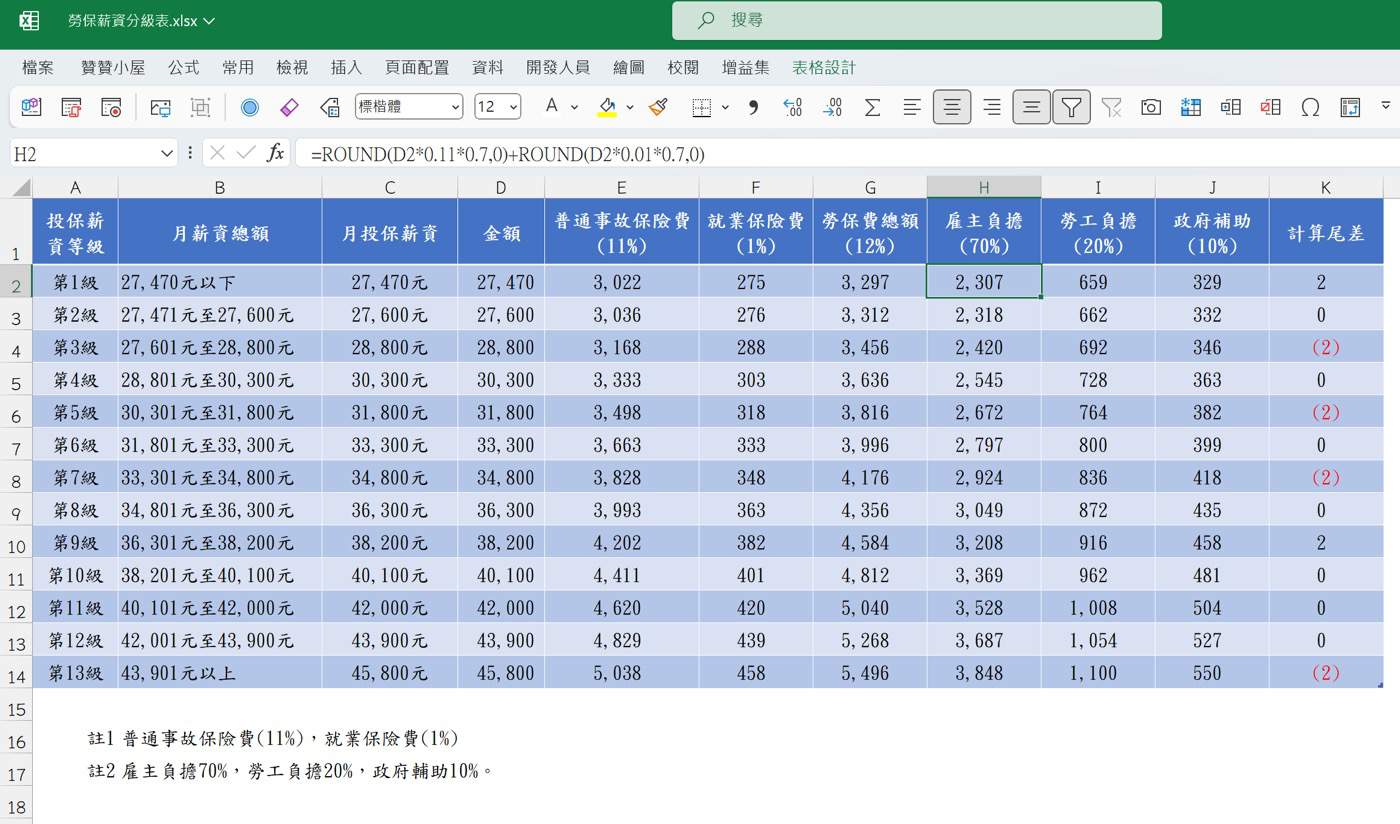Click the Freeze Panes grid icon

(1190, 107)
